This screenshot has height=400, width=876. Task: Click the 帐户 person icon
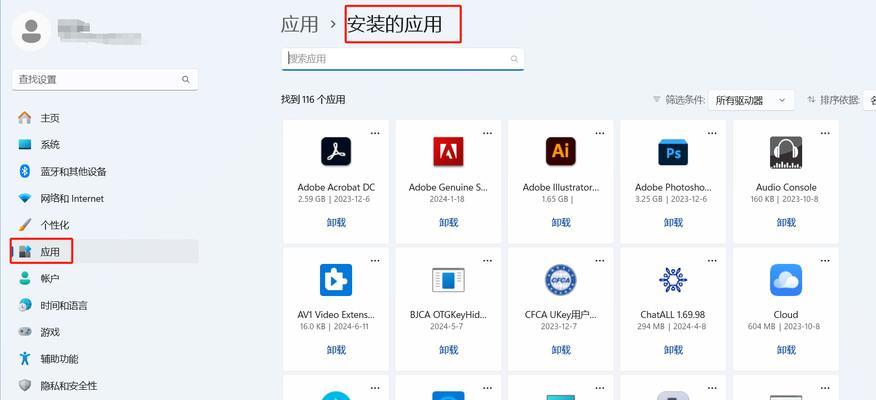click(x=25, y=278)
